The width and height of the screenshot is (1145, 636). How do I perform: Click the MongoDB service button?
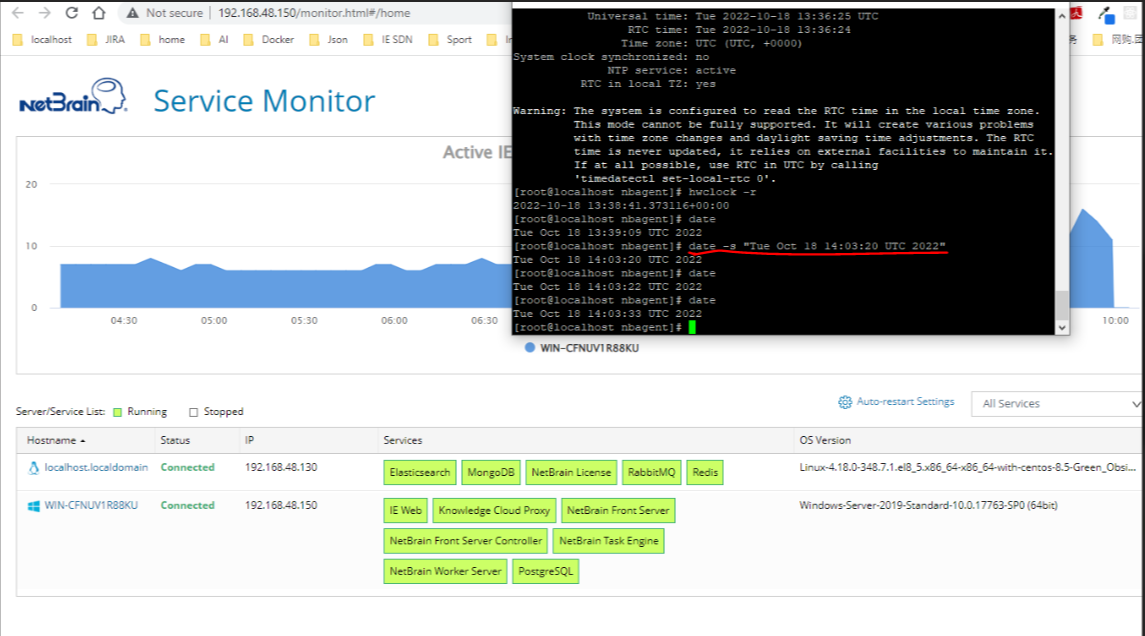(491, 472)
